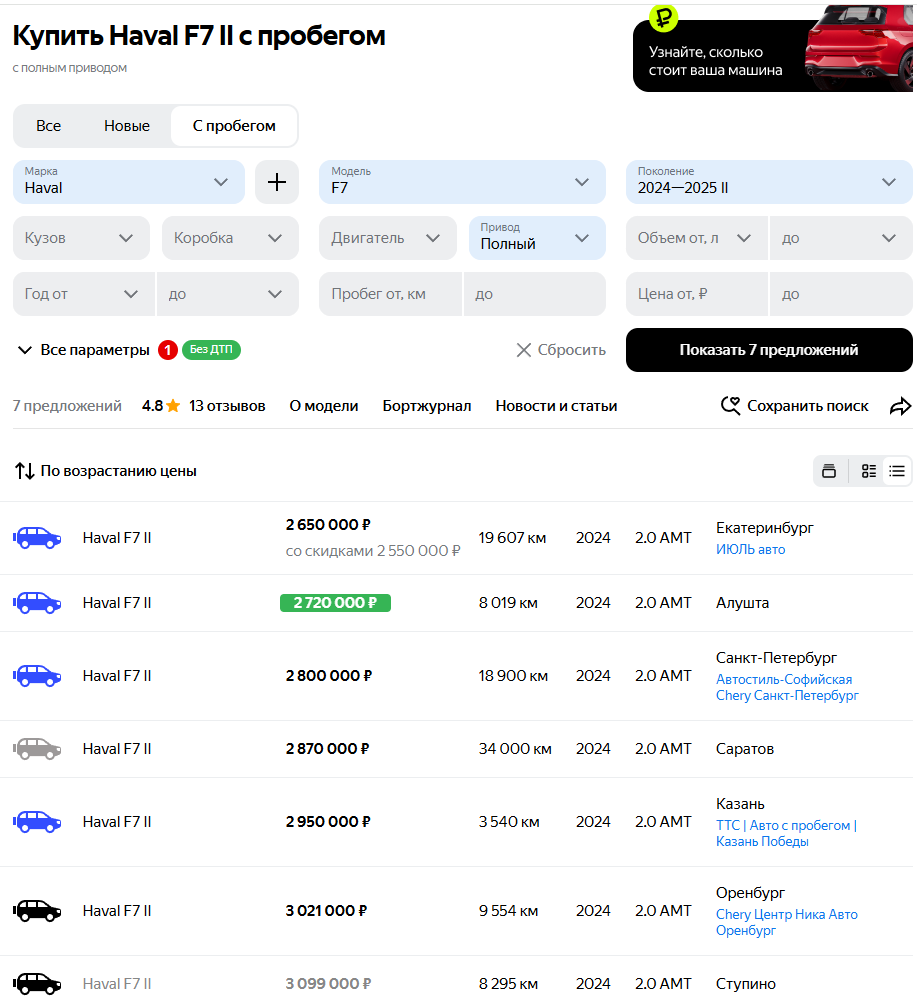Image resolution: width=917 pixels, height=1007 pixels.
Task: Click the X icon beside Сбросить
Action: [x=524, y=350]
